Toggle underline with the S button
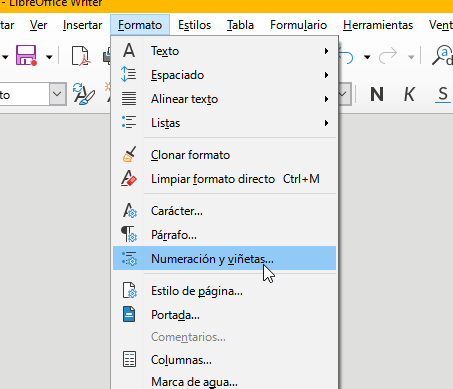453x389 pixels. (x=443, y=94)
